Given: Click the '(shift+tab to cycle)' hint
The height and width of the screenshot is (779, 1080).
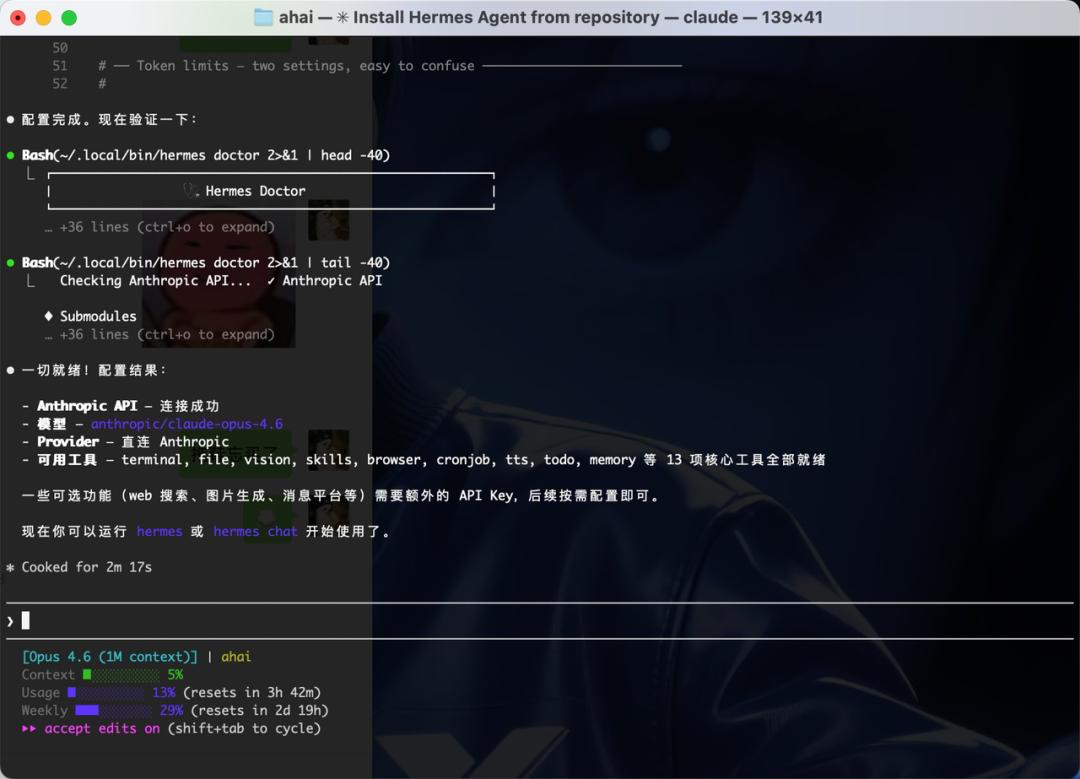Looking at the screenshot, I should [x=245, y=728].
